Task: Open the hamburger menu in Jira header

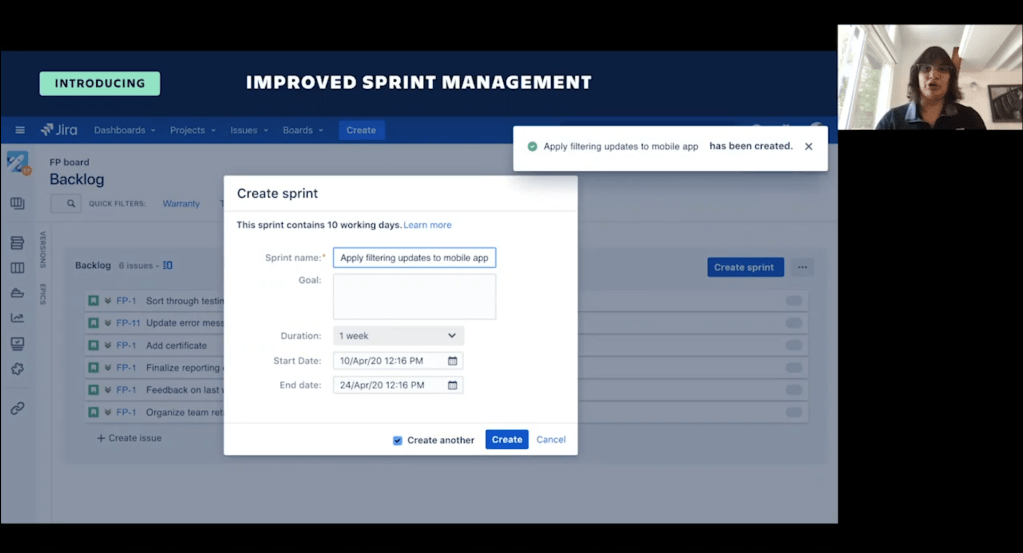Action: [x=19, y=130]
